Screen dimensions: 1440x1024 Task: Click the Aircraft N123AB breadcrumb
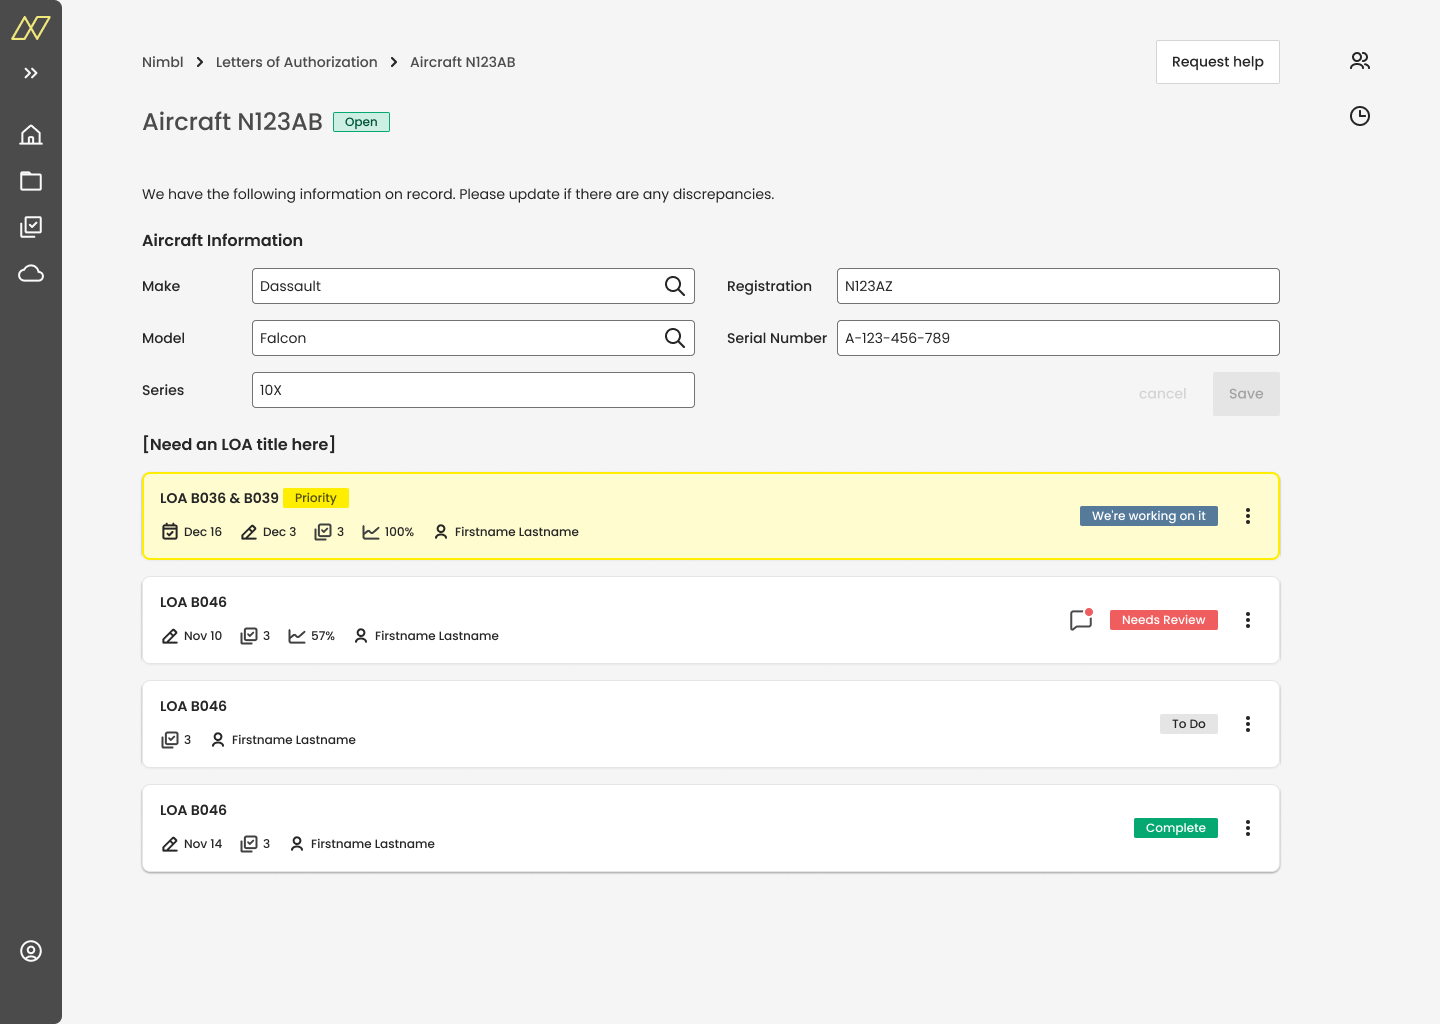point(463,62)
